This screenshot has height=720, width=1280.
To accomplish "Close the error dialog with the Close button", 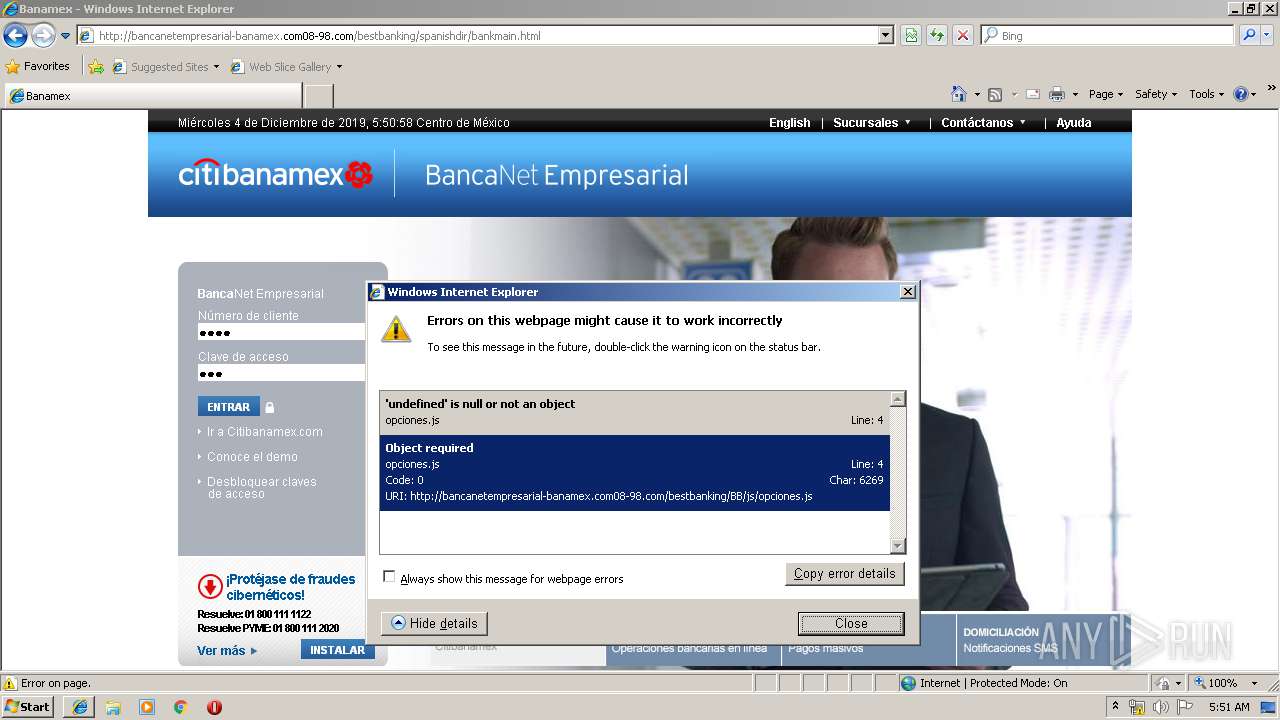I will click(851, 623).
